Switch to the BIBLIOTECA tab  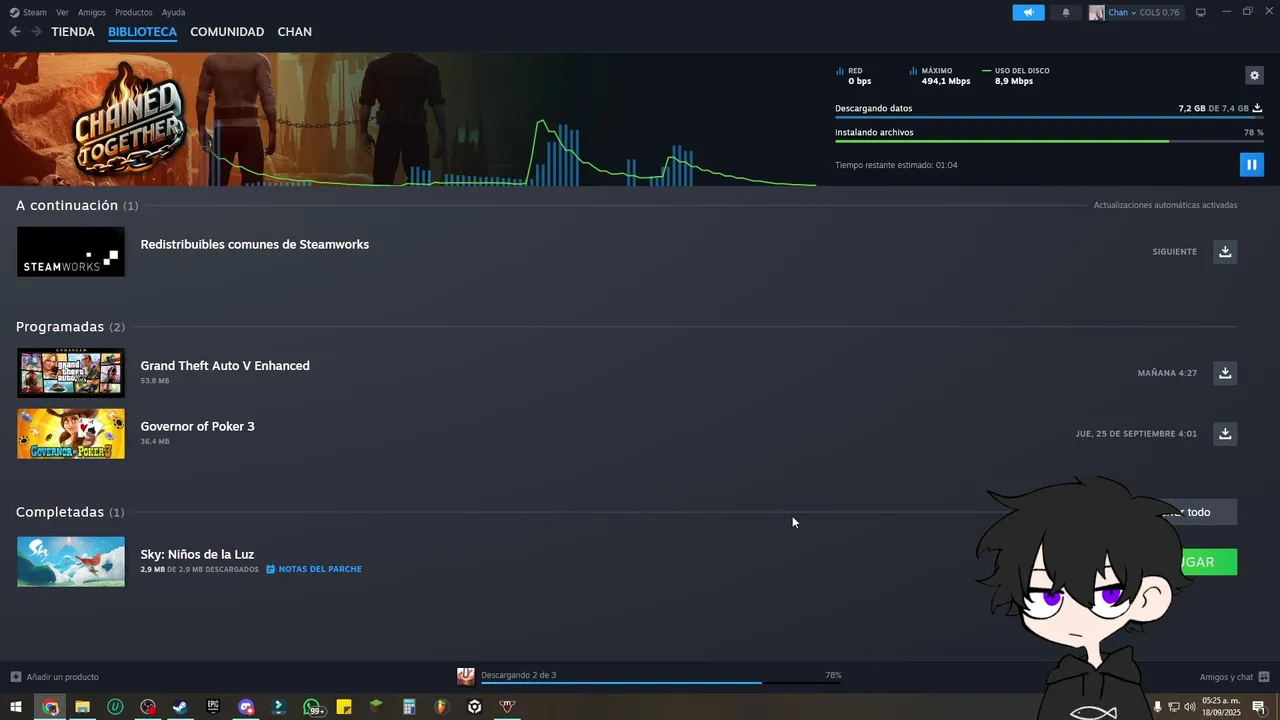[x=142, y=32]
